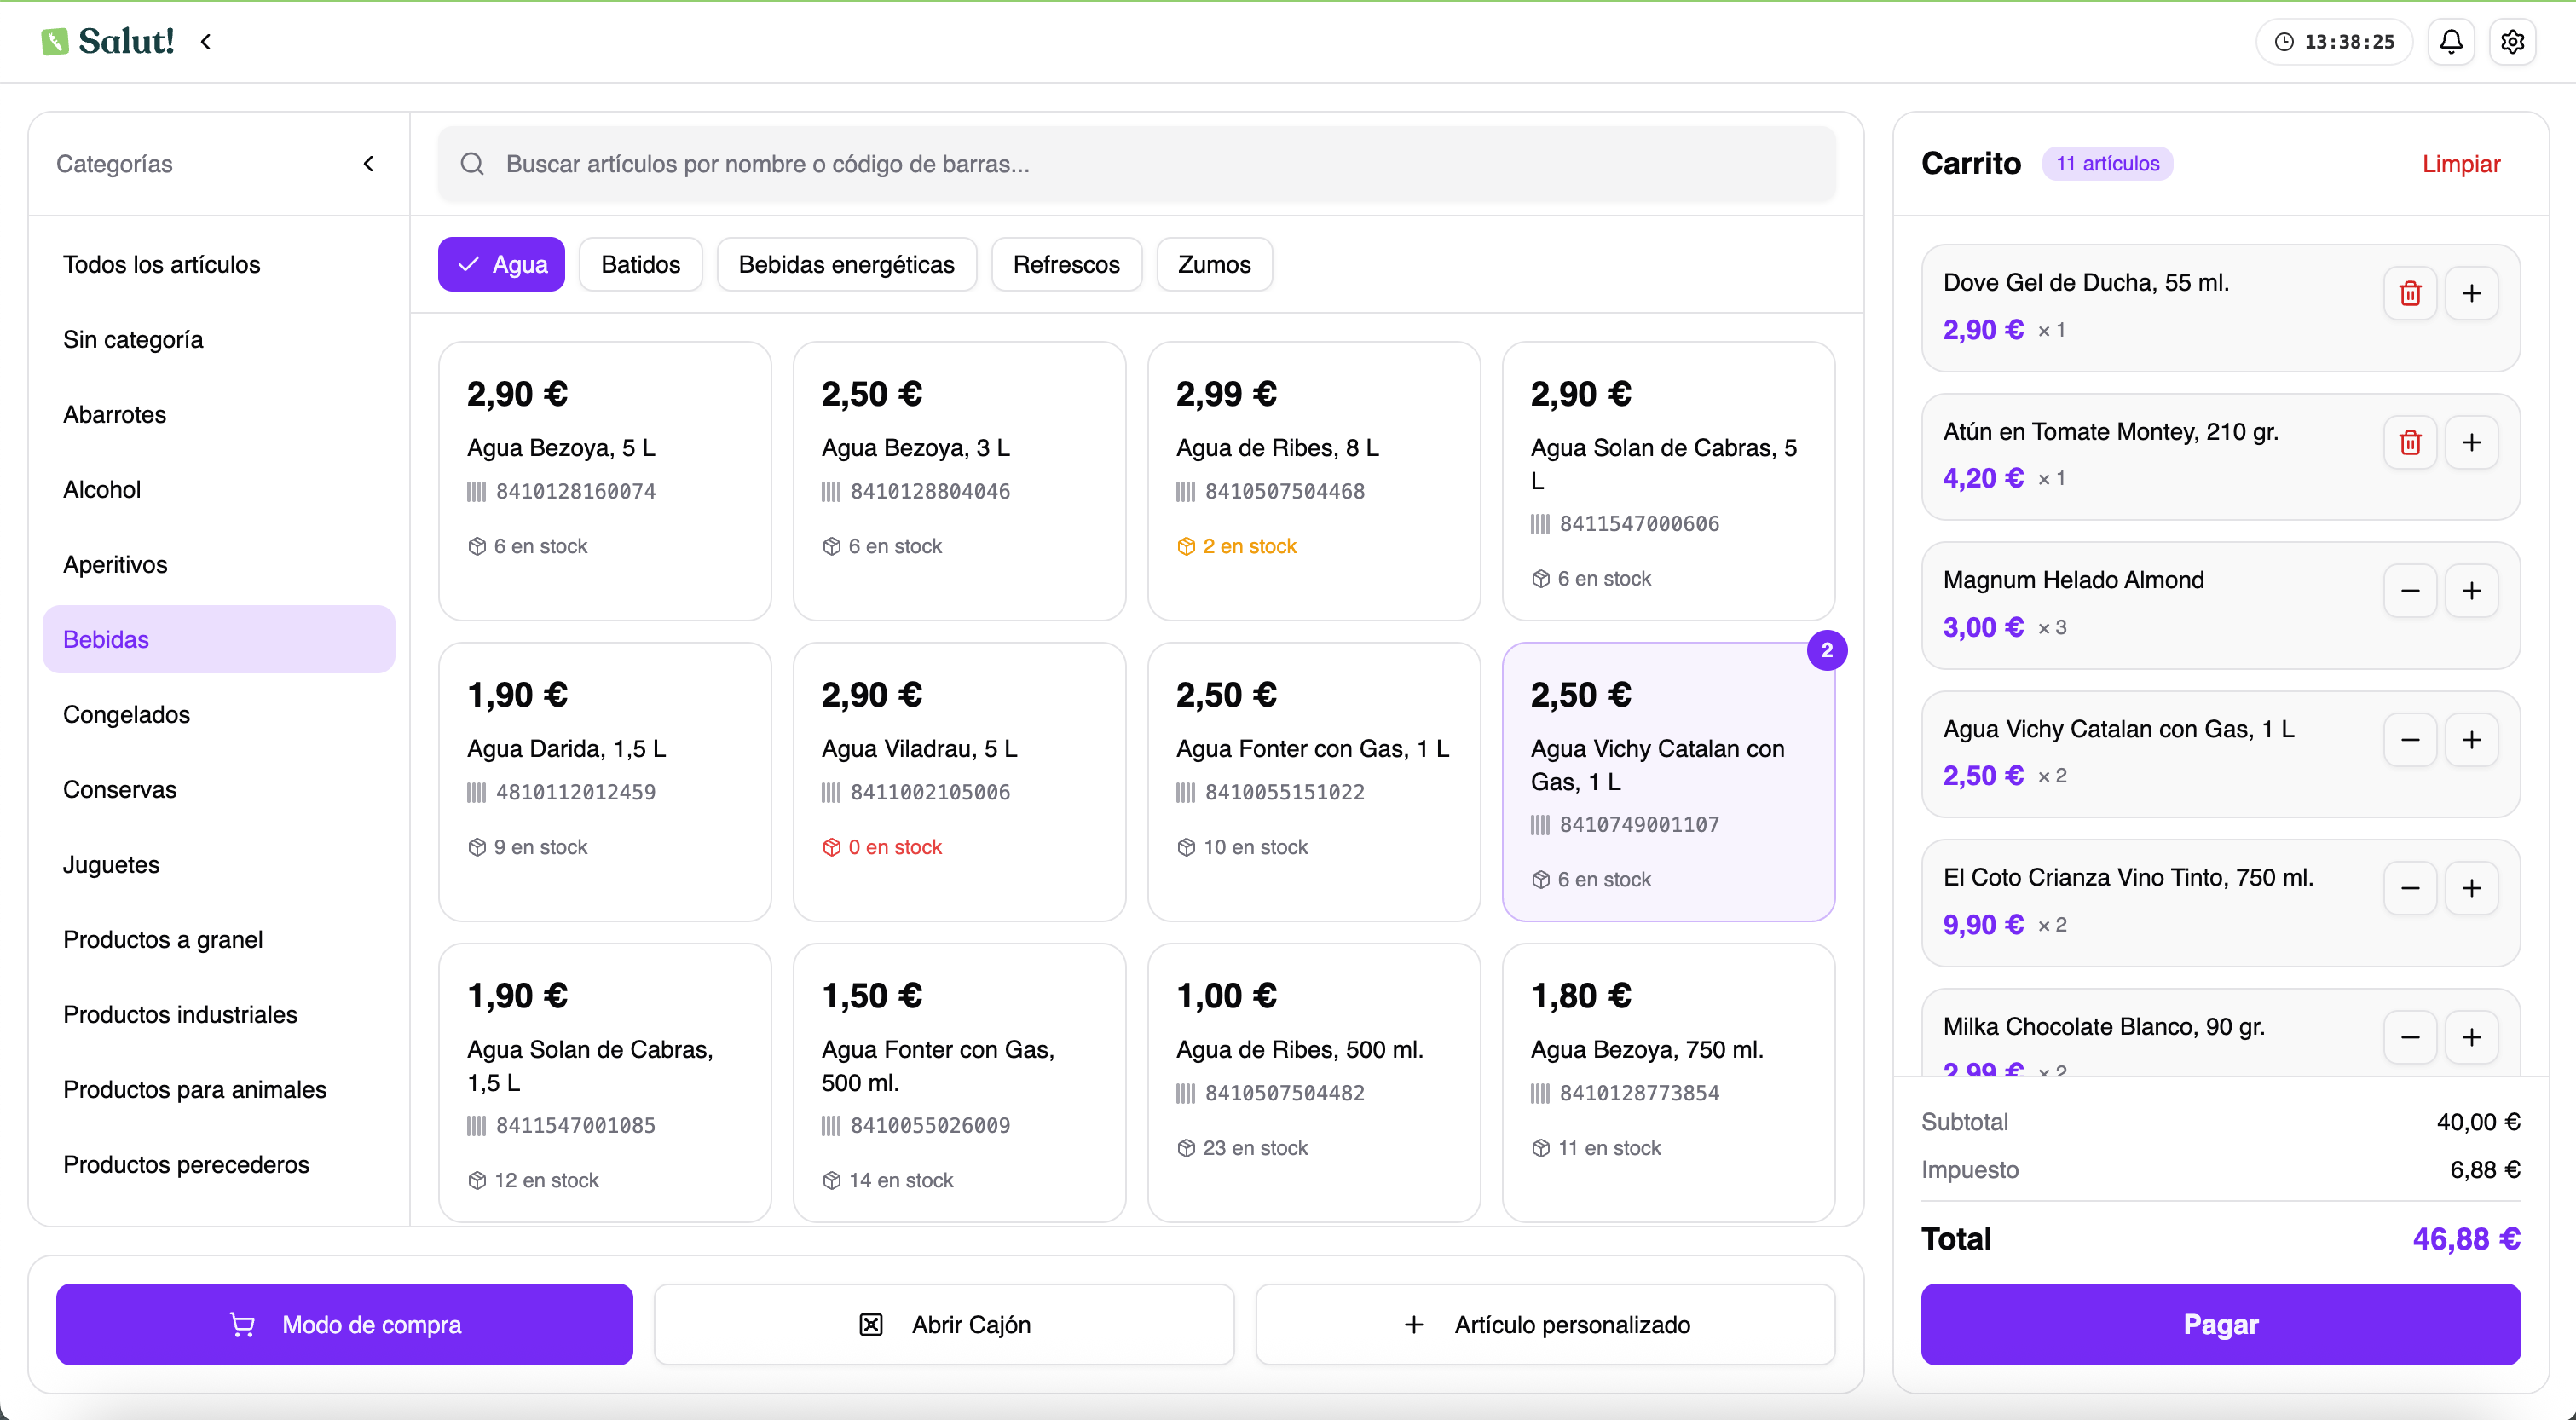
Task: Add Agua Darida, 1,5 L to cart
Action: pyautogui.click(x=604, y=782)
